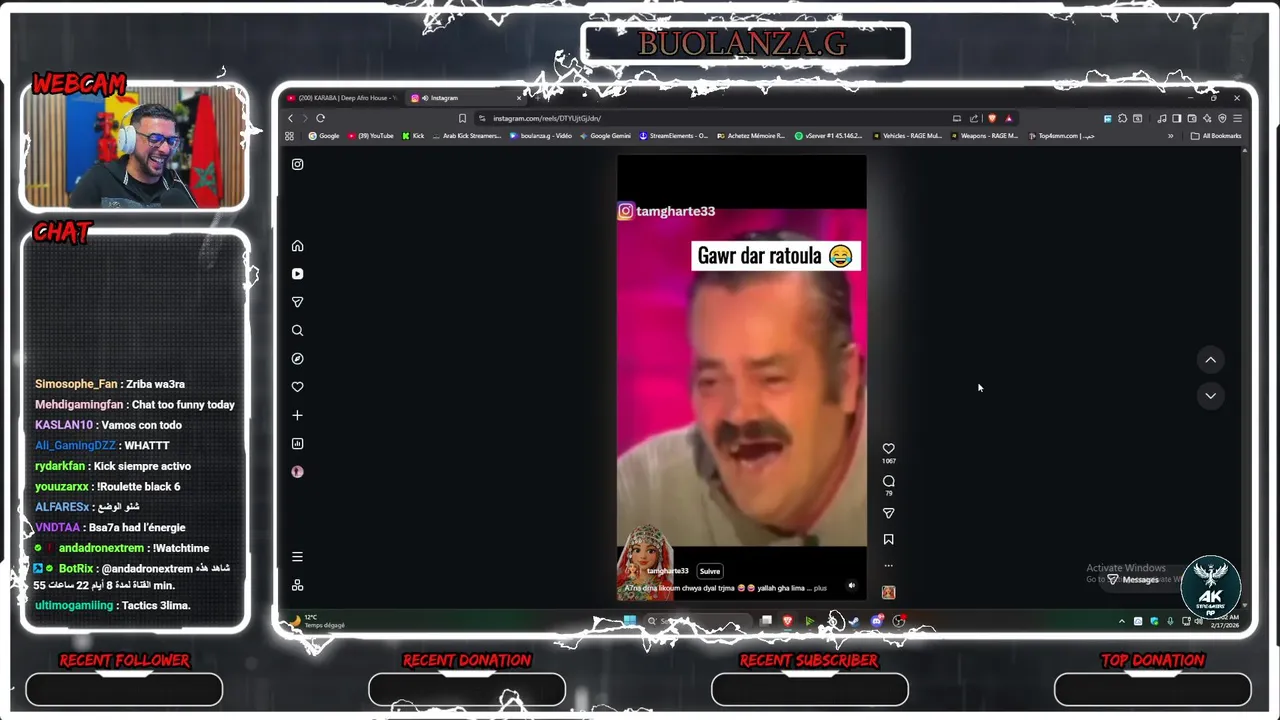Expand the caption with 'plus' link
Image resolution: width=1280 pixels, height=720 pixels.
820,588
